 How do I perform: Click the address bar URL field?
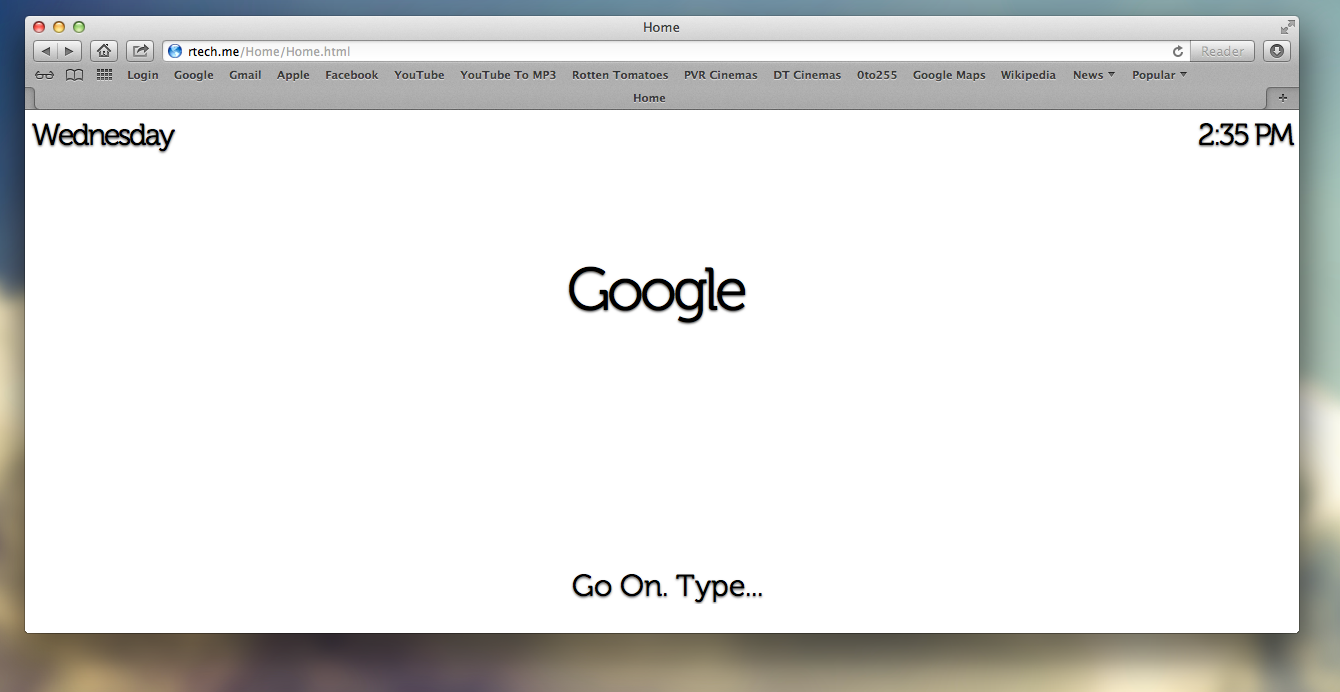point(676,51)
